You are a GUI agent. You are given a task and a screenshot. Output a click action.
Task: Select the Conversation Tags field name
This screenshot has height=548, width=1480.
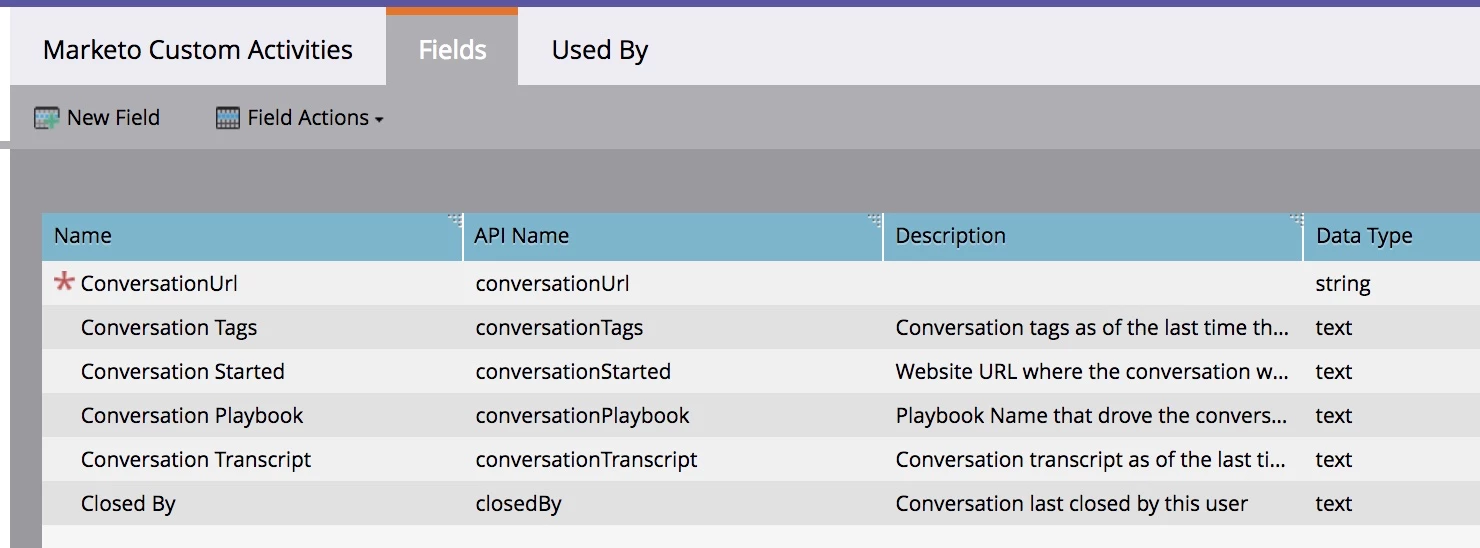(169, 328)
